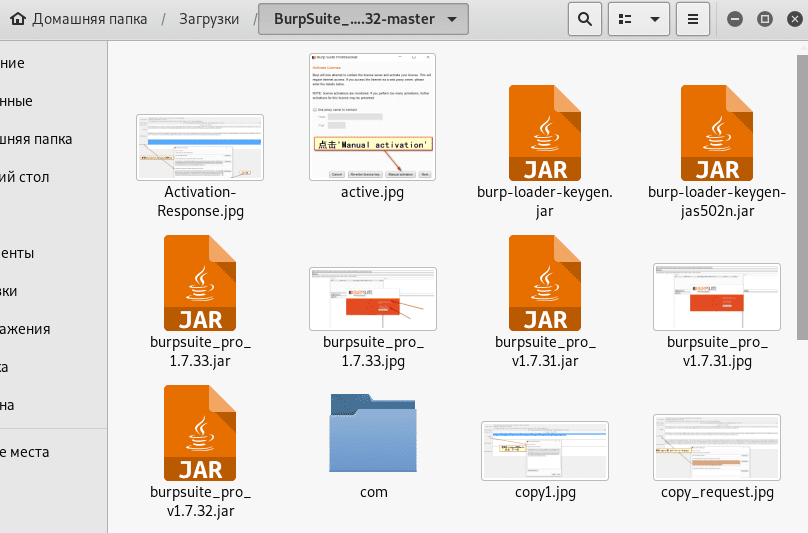Open the BurpSuite_....32-master folder dropdown
The width and height of the screenshot is (808, 533).
click(363, 19)
